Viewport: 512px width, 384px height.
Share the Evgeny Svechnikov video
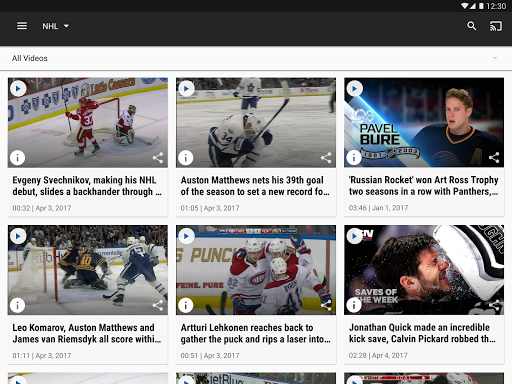tap(158, 157)
